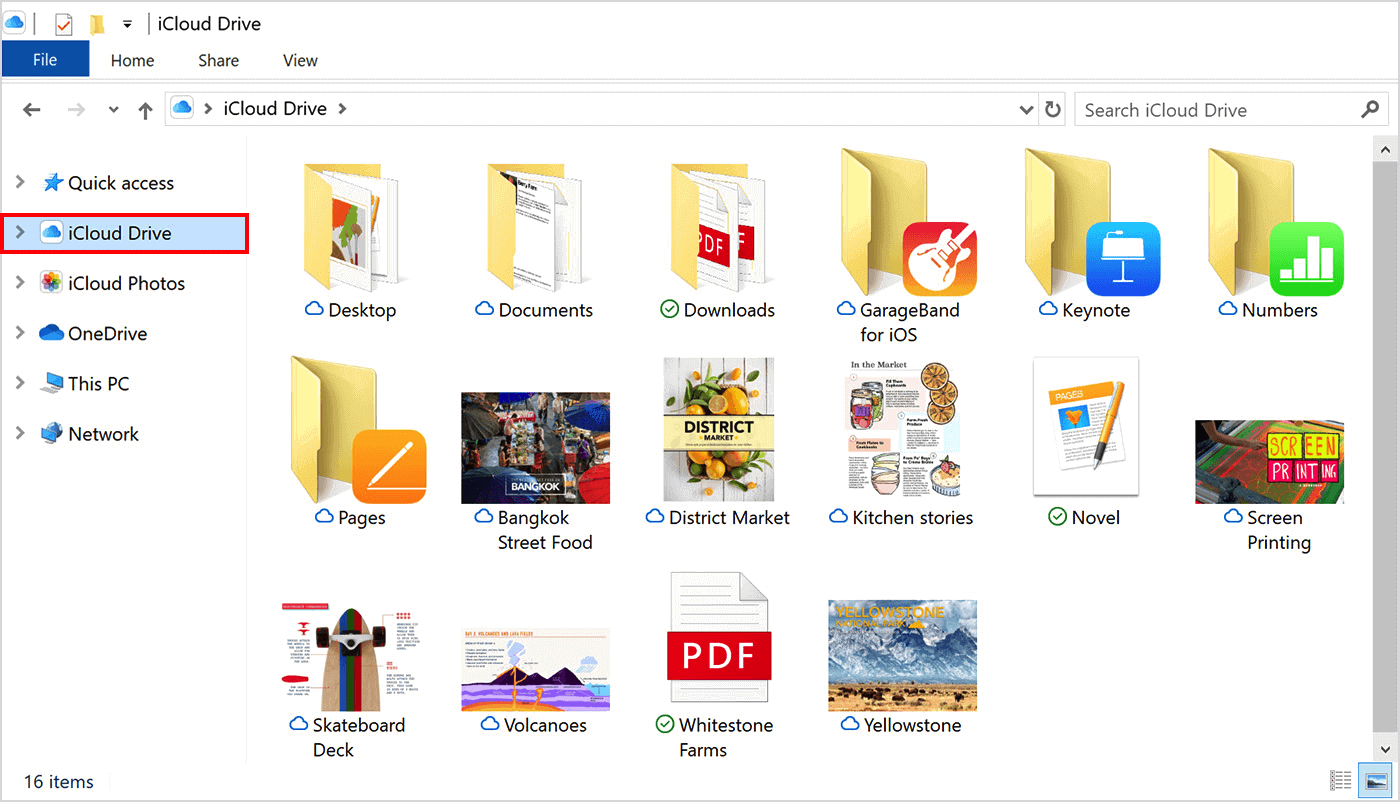Switch to the View ribbon tab
Screen dimensions: 1400x802
[300, 60]
